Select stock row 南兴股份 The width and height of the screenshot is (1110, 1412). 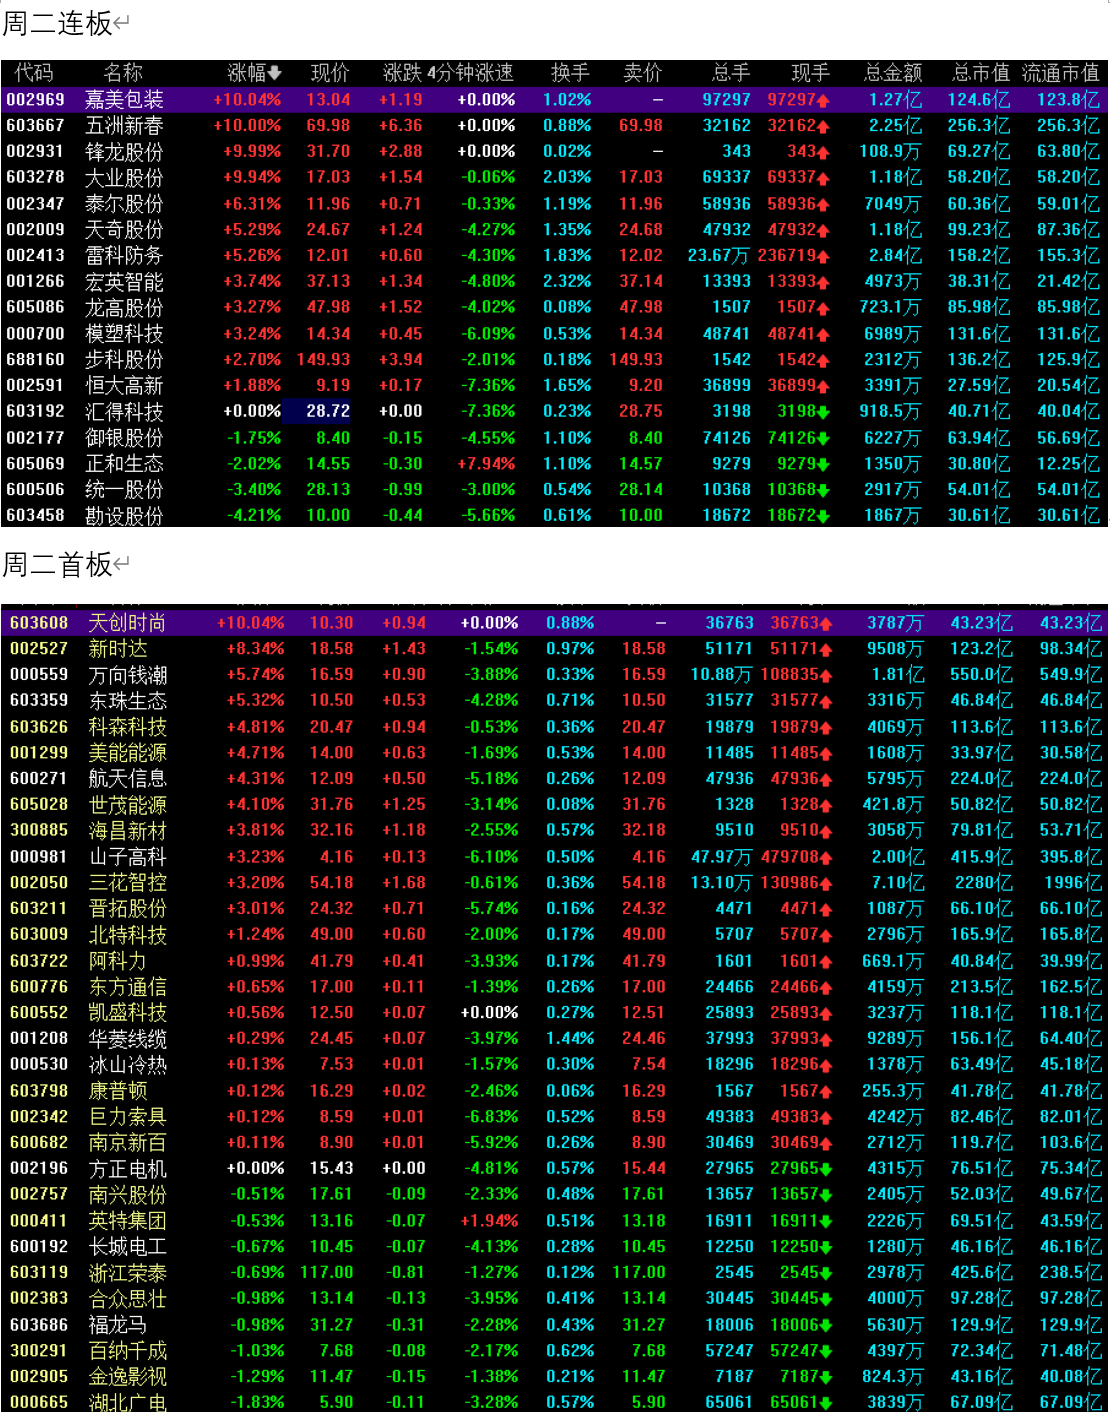(554, 1195)
